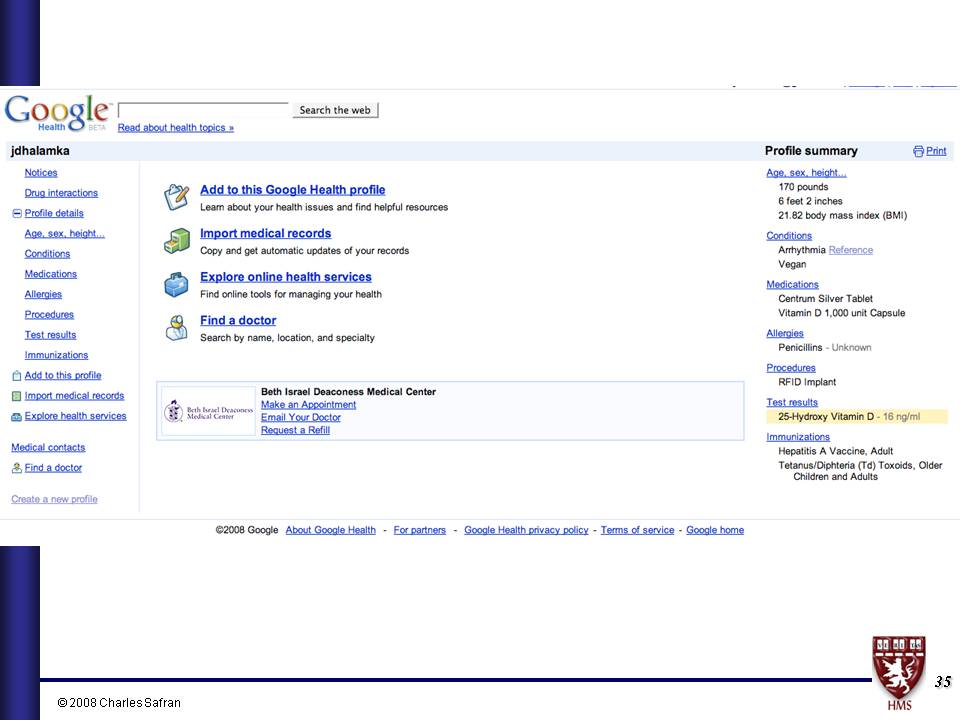The height and width of the screenshot is (720, 960).
Task: Select Immunizations in the left sidebar
Action: tap(56, 355)
